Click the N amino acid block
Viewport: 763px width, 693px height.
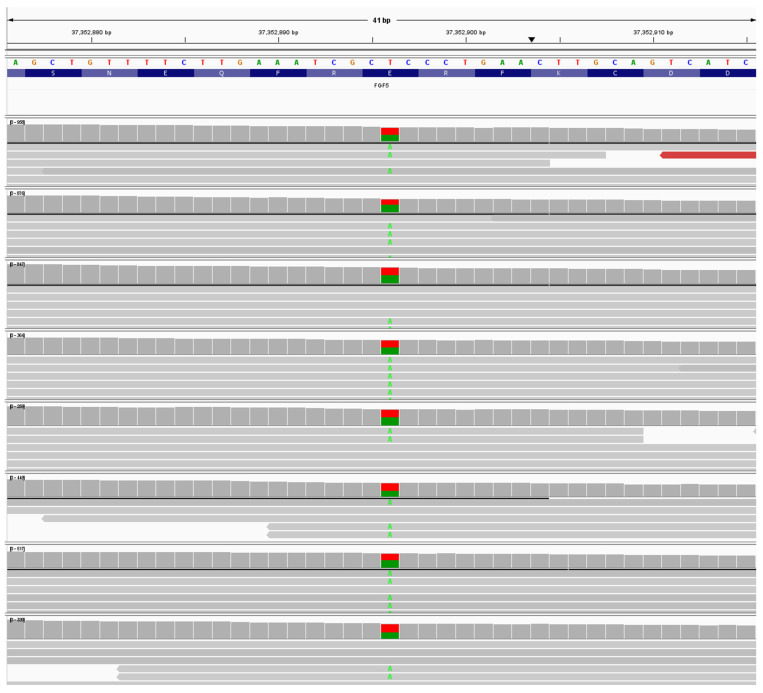[x=109, y=73]
